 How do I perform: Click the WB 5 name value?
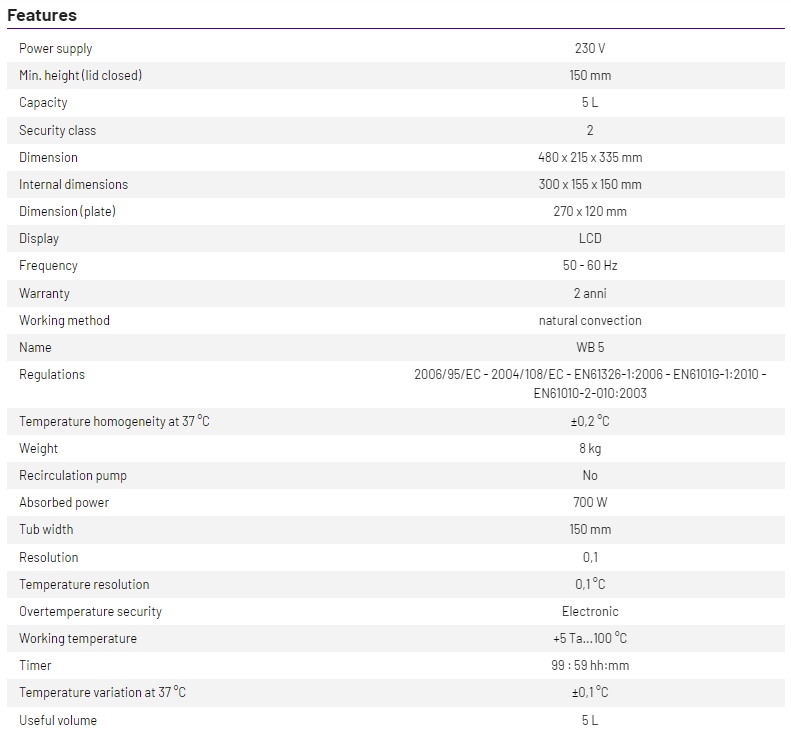590,348
